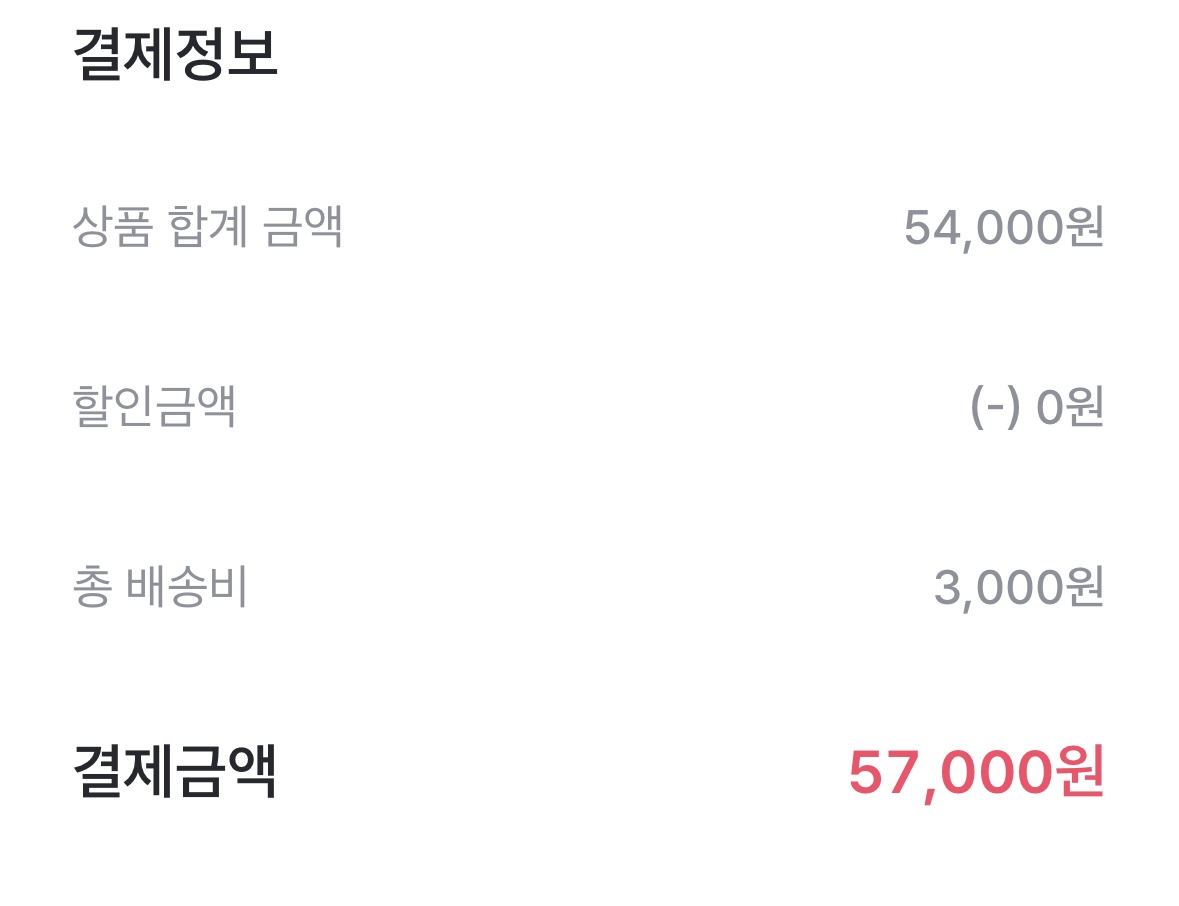Select the red 57,000원 payment total
The image size is (1179, 906).
click(975, 773)
